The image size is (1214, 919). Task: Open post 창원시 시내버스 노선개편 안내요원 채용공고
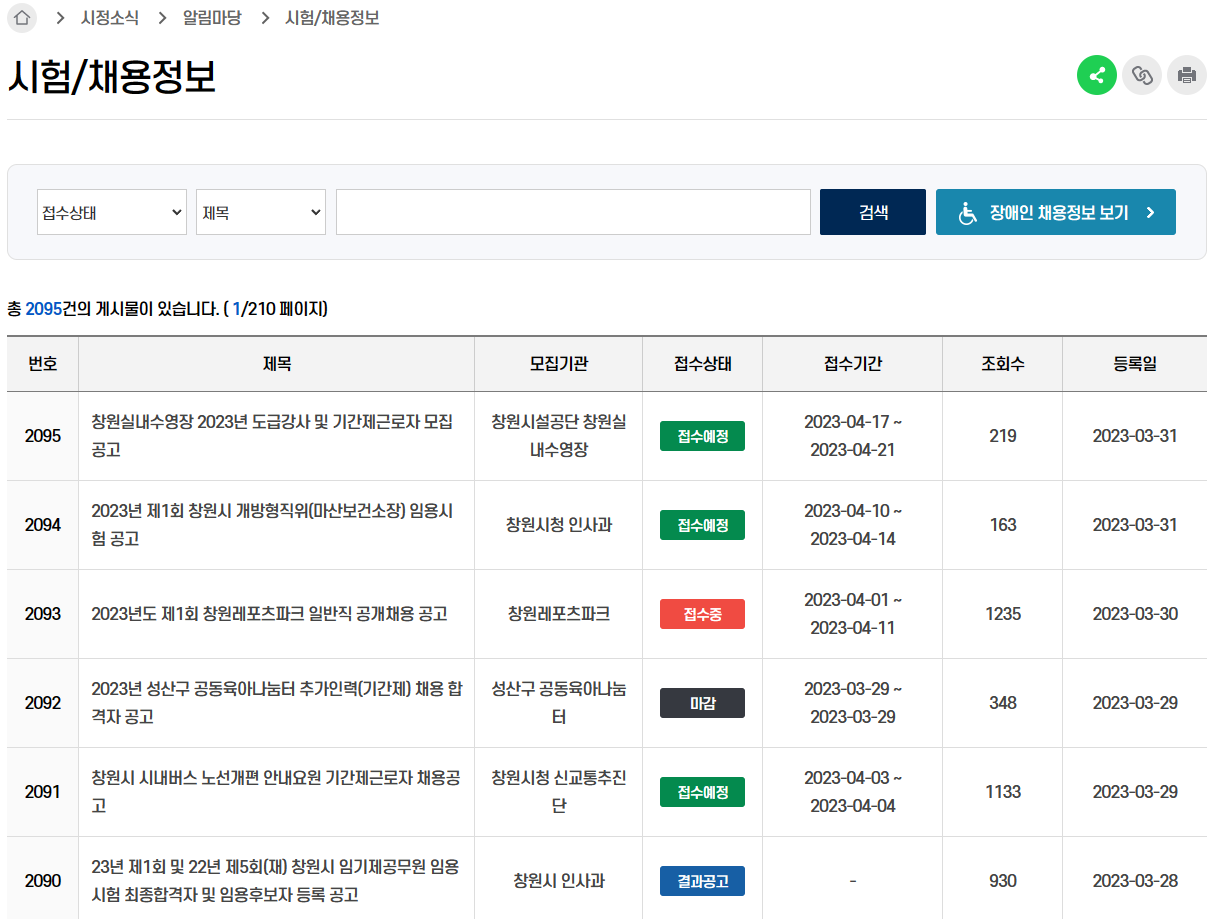click(x=275, y=792)
